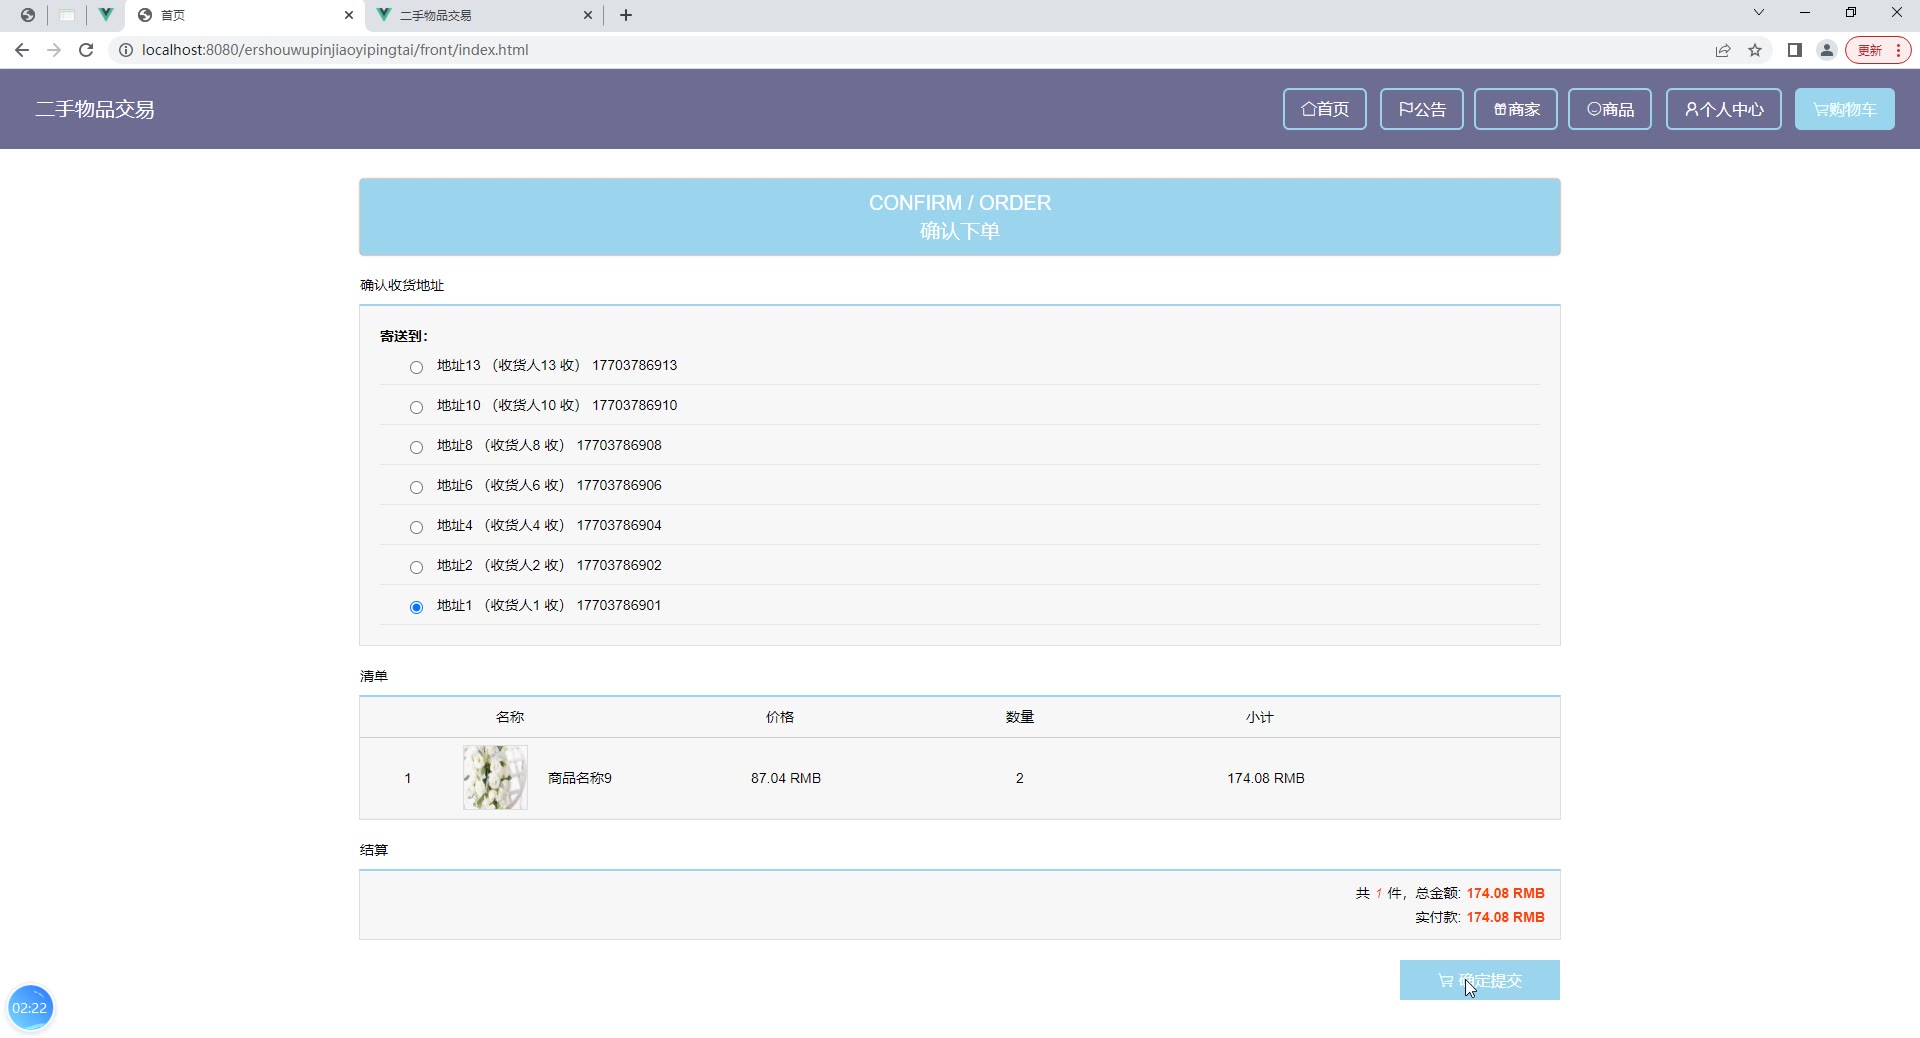Viewport: 1920px width, 1038px height.
Task: Open the browser side panel icon
Action: pyautogui.click(x=1795, y=50)
